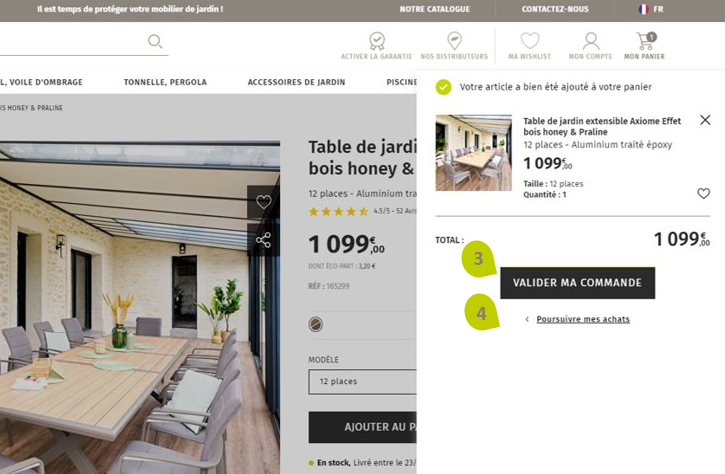Click Valider ma commande button
The width and height of the screenshot is (725, 474).
point(577,283)
